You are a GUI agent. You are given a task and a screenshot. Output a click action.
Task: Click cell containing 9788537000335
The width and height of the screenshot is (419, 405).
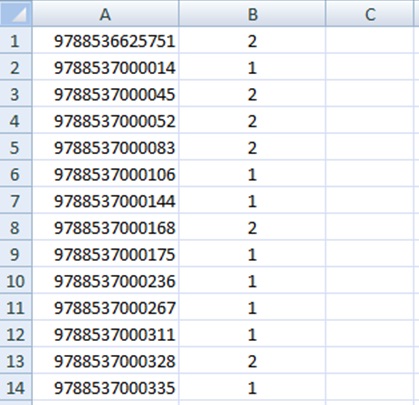click(106, 387)
